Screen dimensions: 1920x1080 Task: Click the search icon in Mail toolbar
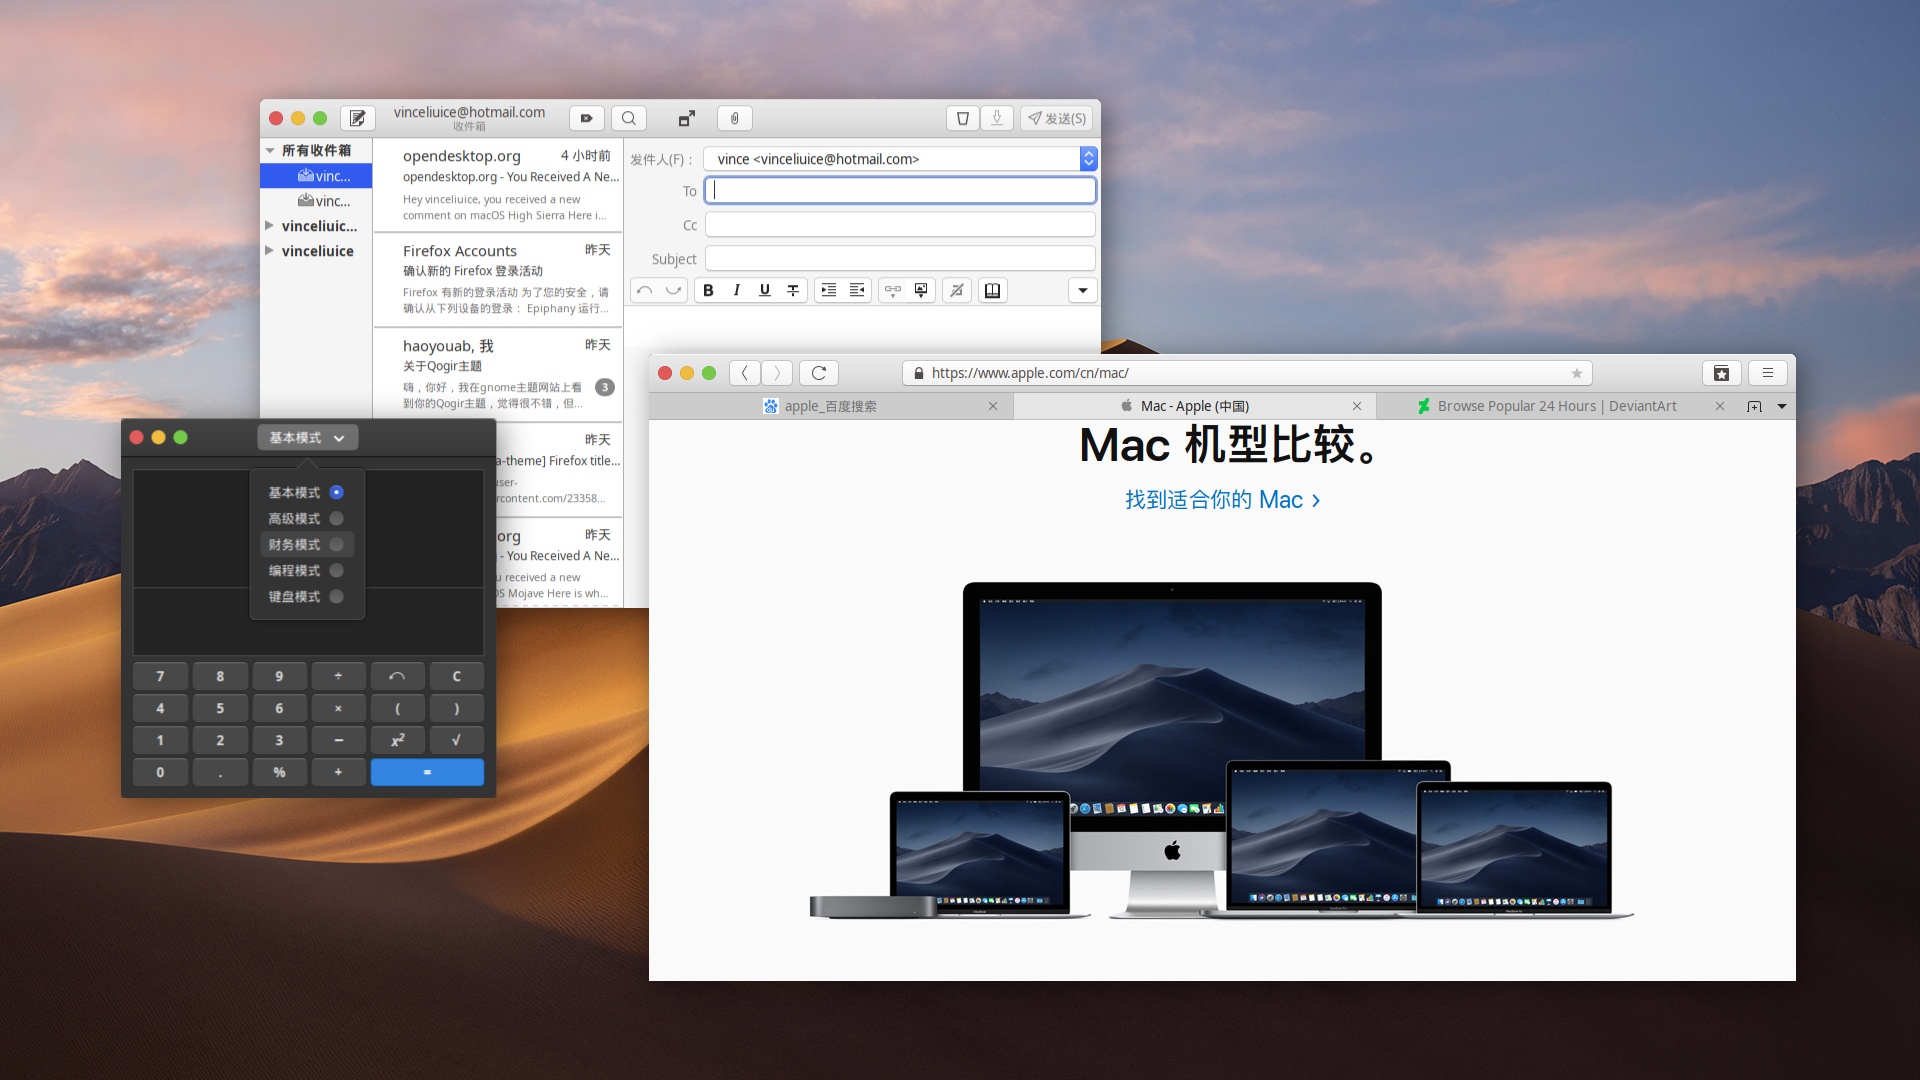pos(630,117)
